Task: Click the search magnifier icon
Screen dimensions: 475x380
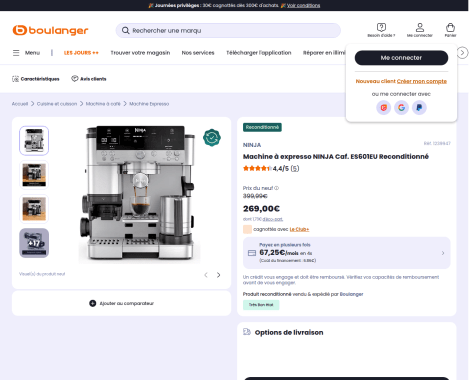Action: [x=125, y=31]
